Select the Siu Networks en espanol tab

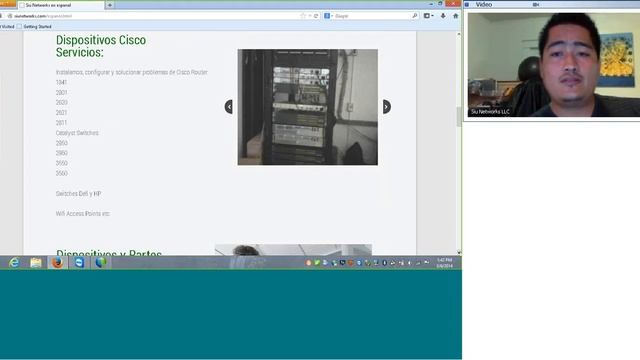(x=61, y=5)
